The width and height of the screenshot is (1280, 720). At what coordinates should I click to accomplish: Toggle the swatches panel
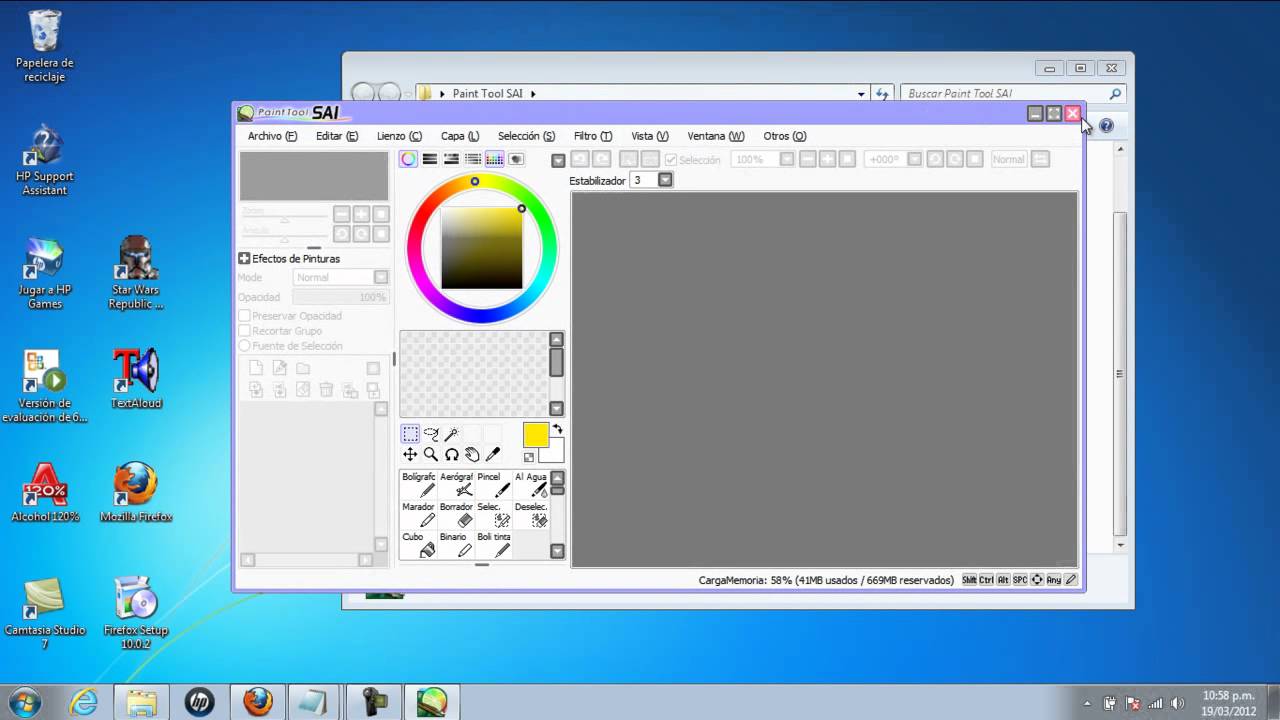pos(494,159)
